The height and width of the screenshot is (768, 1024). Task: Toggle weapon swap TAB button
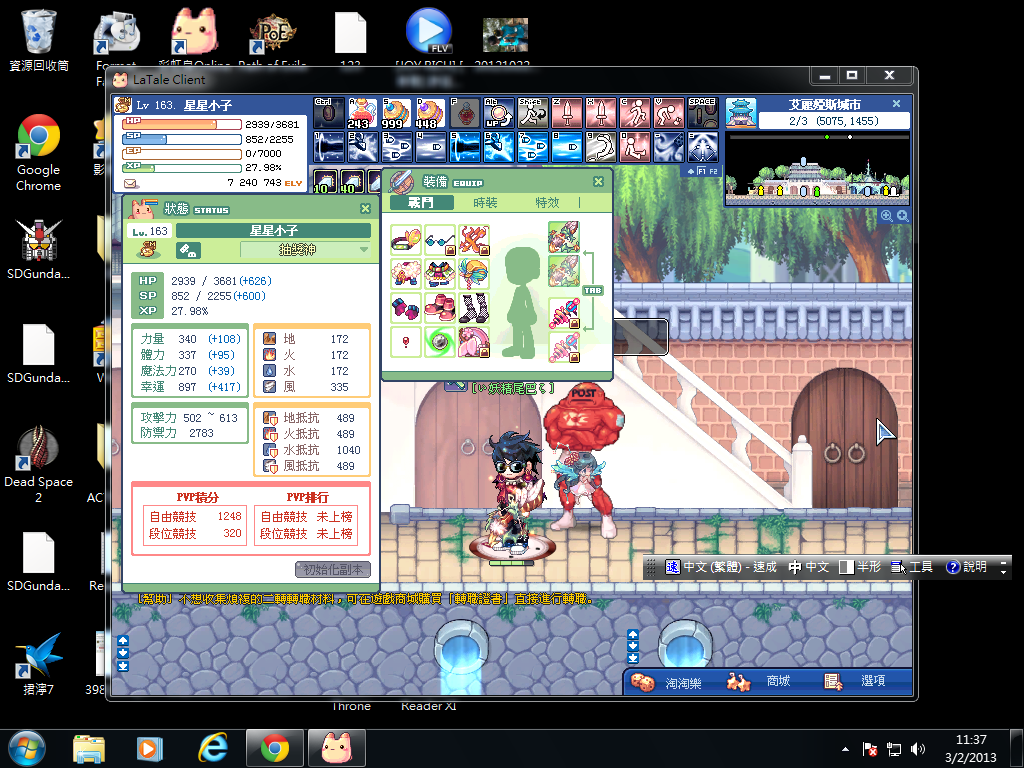click(x=592, y=291)
